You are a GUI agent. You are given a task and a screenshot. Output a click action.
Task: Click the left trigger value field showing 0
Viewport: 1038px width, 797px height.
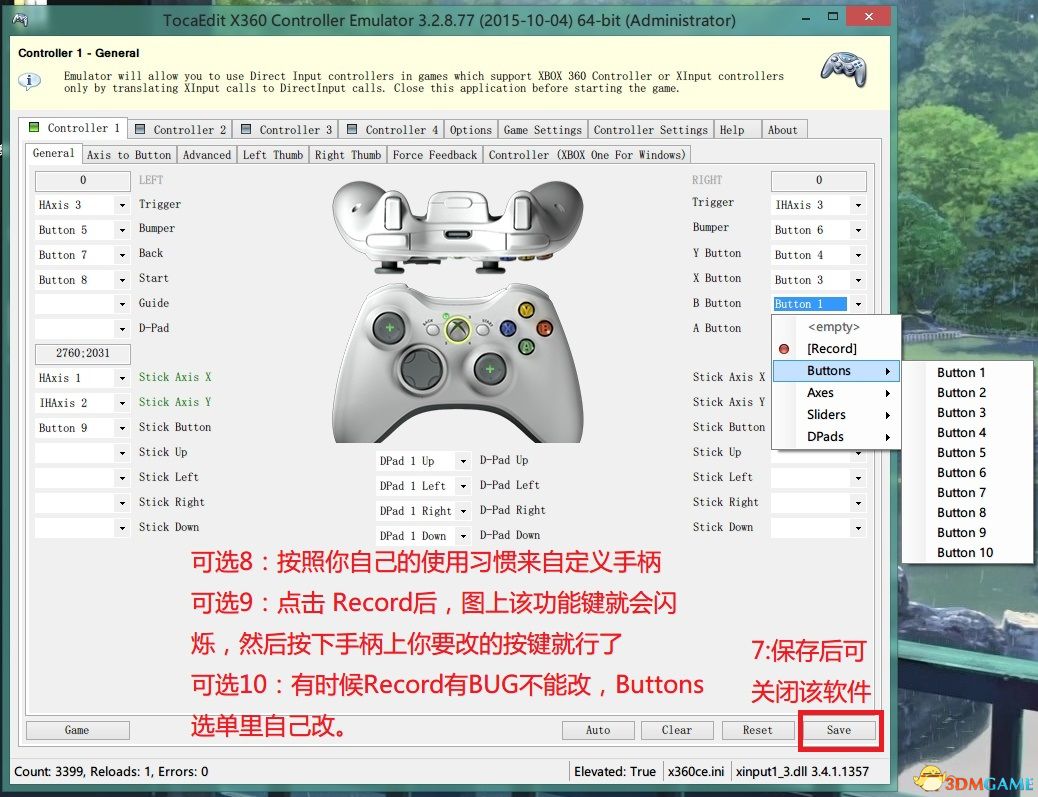[83, 181]
